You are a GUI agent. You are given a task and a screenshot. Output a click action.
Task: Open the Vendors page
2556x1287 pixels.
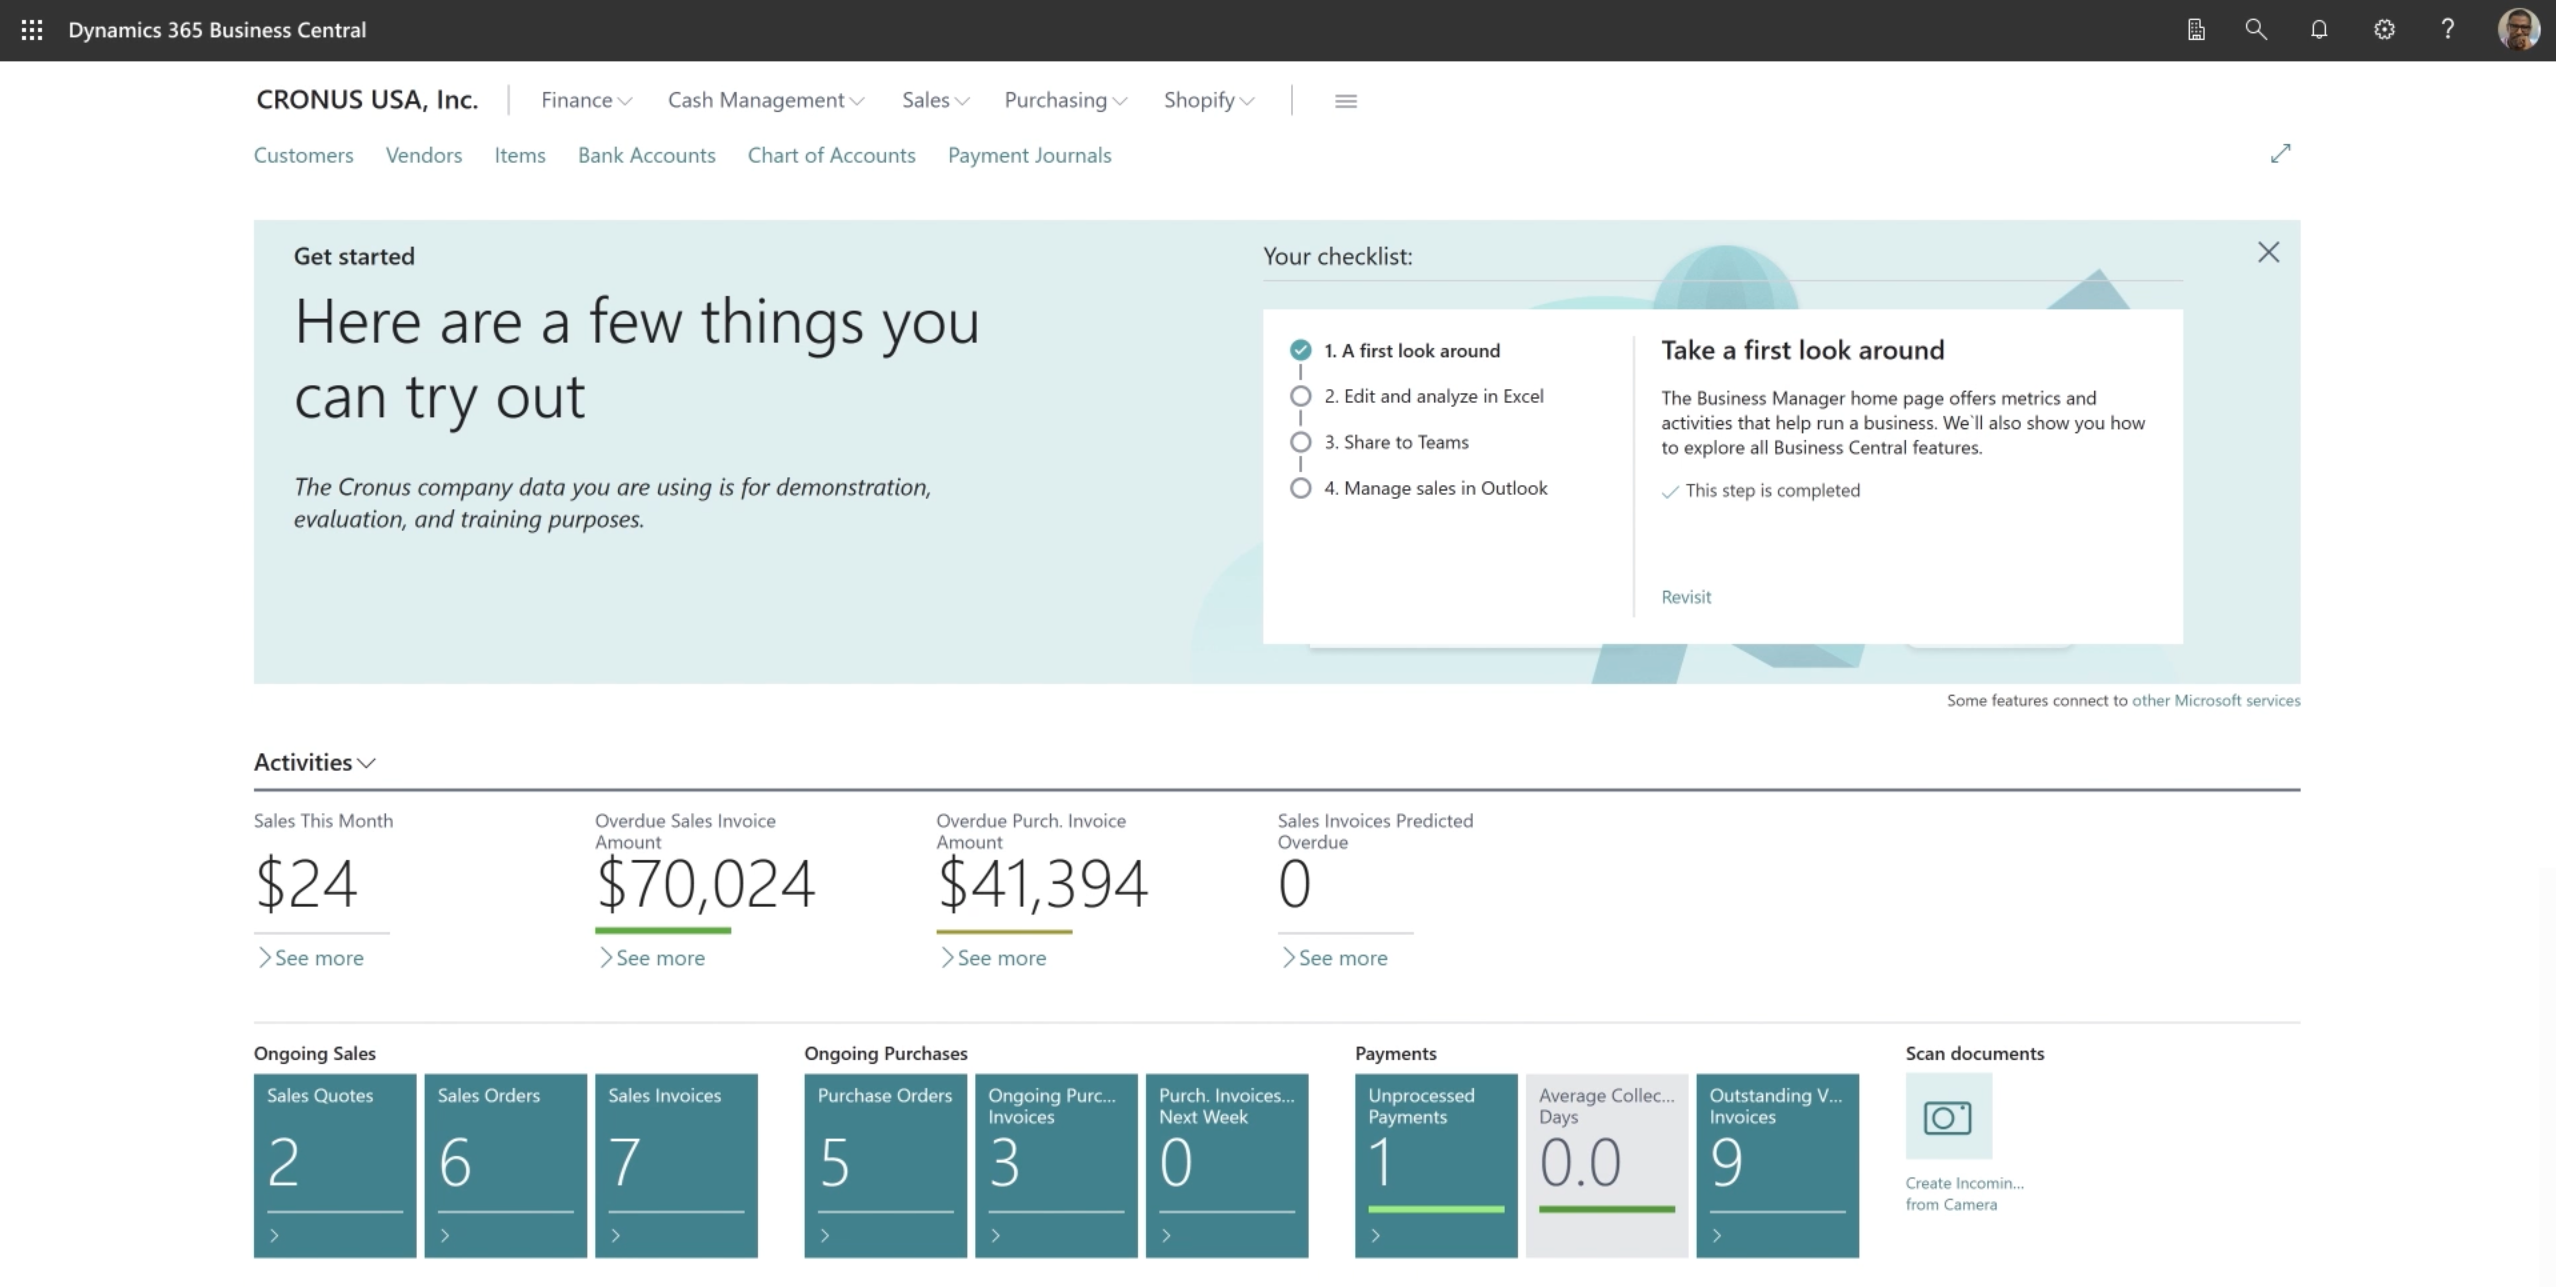(424, 155)
